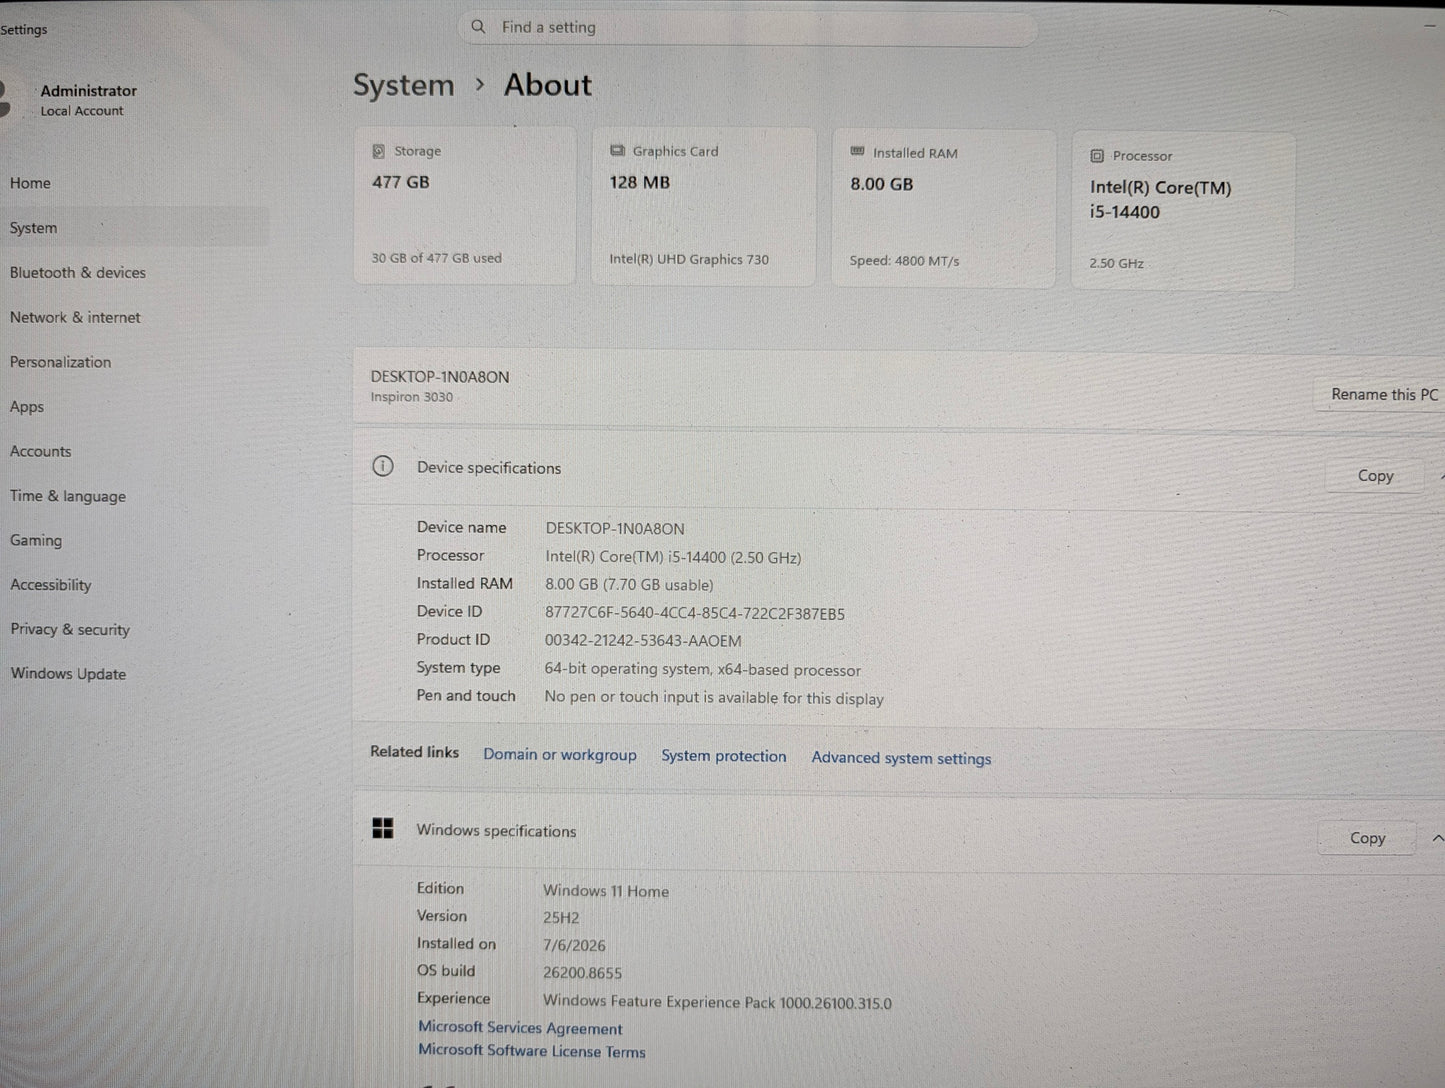The width and height of the screenshot is (1445, 1088).
Task: Click the No pen or touch input text
Action: [714, 697]
